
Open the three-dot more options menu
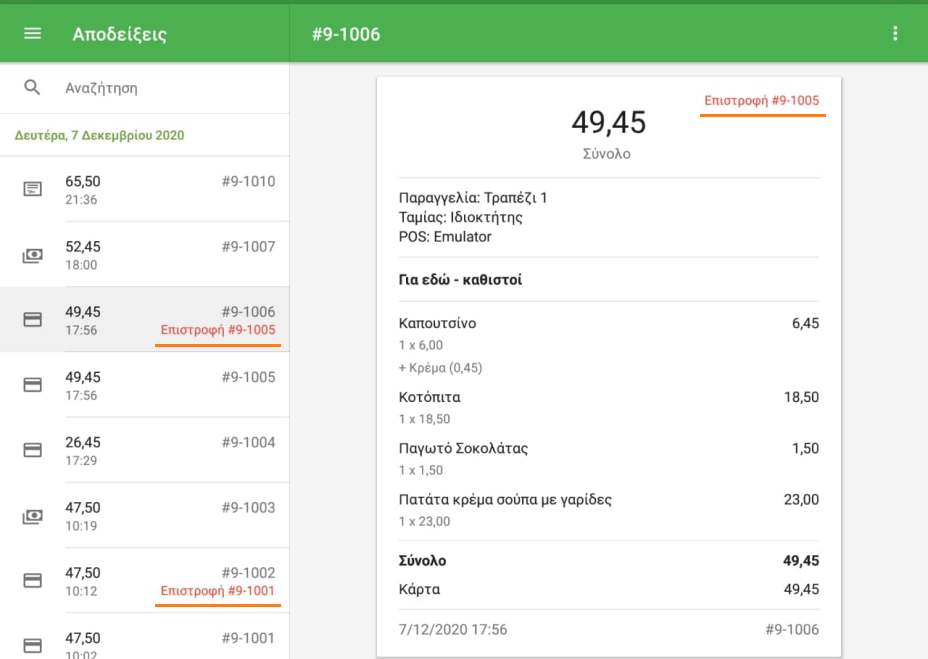tap(895, 34)
